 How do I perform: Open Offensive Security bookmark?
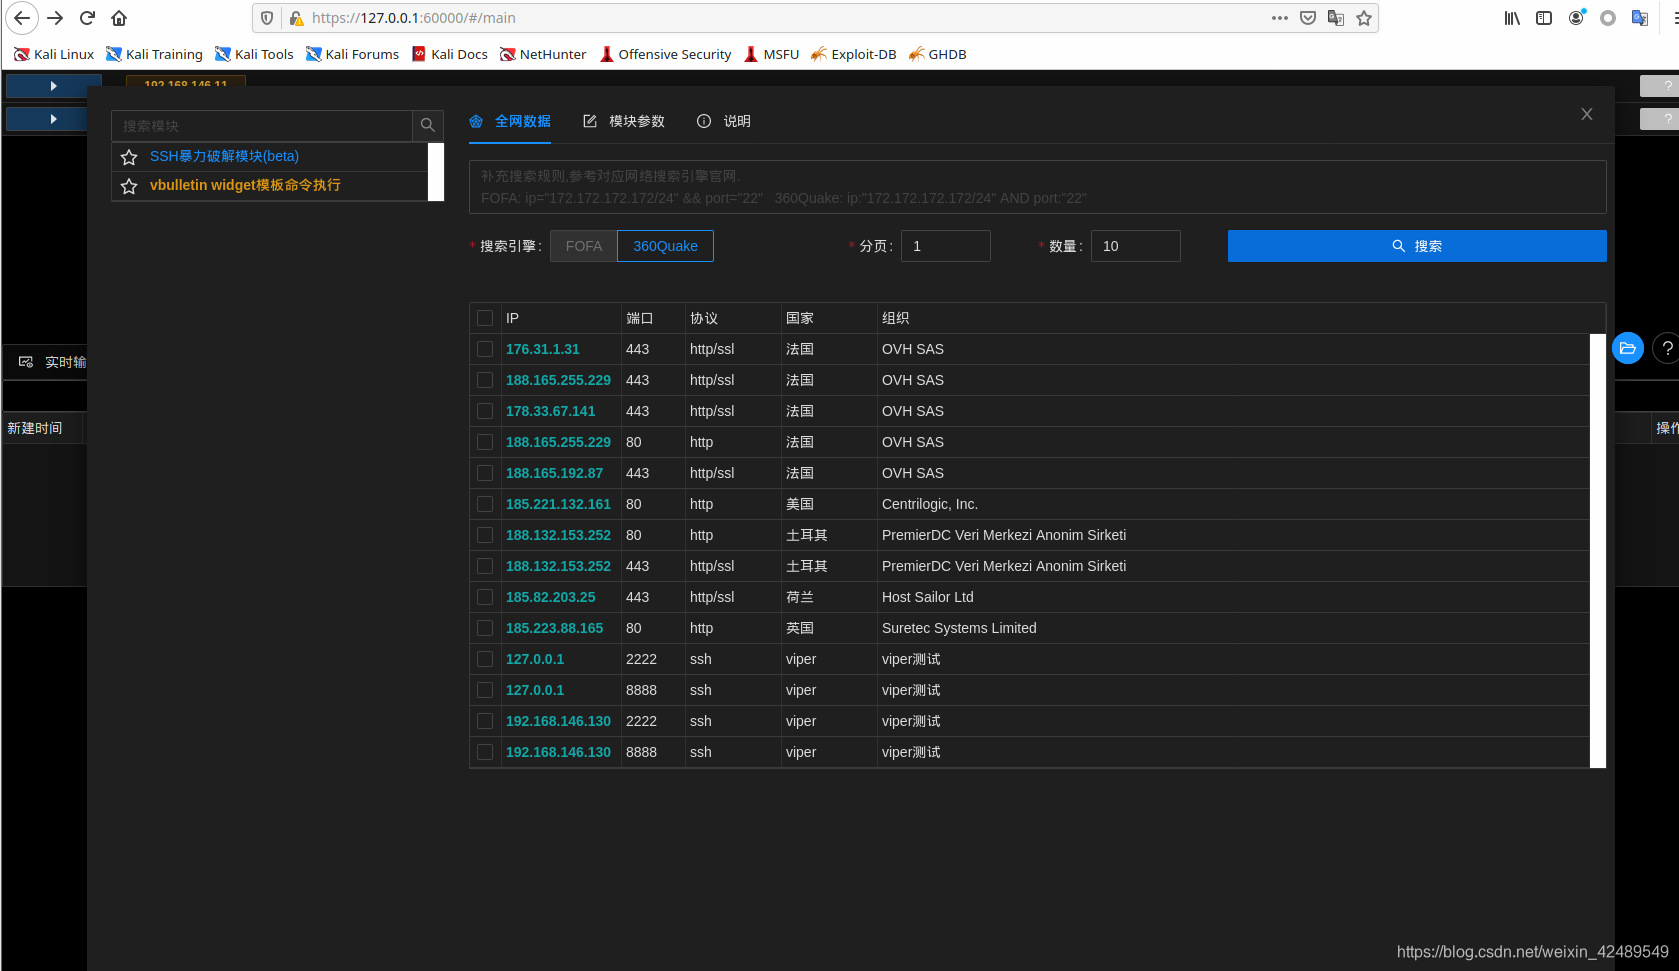click(665, 54)
